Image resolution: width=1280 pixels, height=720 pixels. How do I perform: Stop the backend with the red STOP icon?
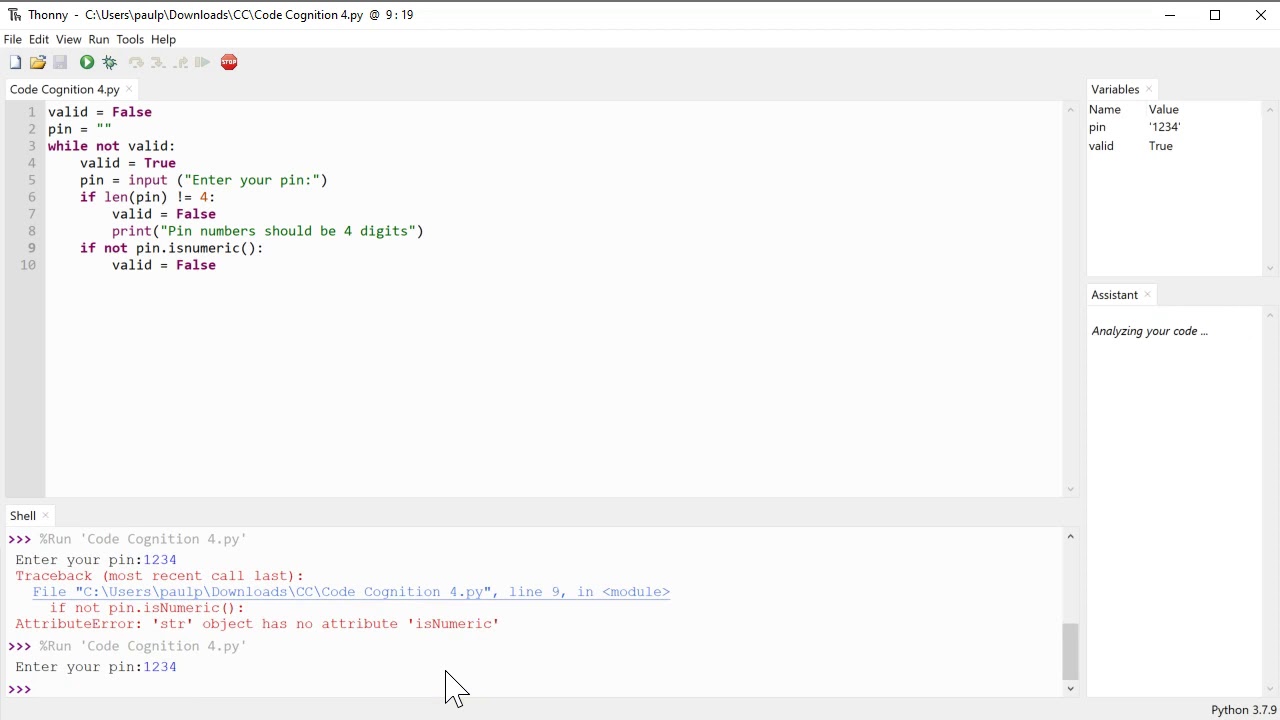coord(229,62)
